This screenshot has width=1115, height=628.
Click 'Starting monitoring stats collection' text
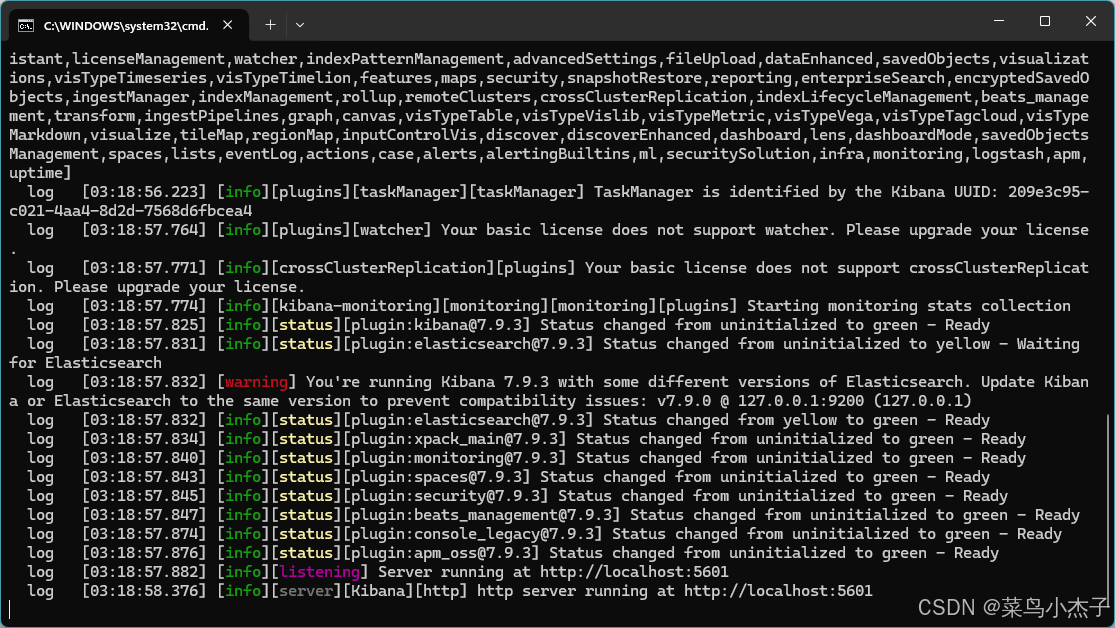(x=909, y=306)
